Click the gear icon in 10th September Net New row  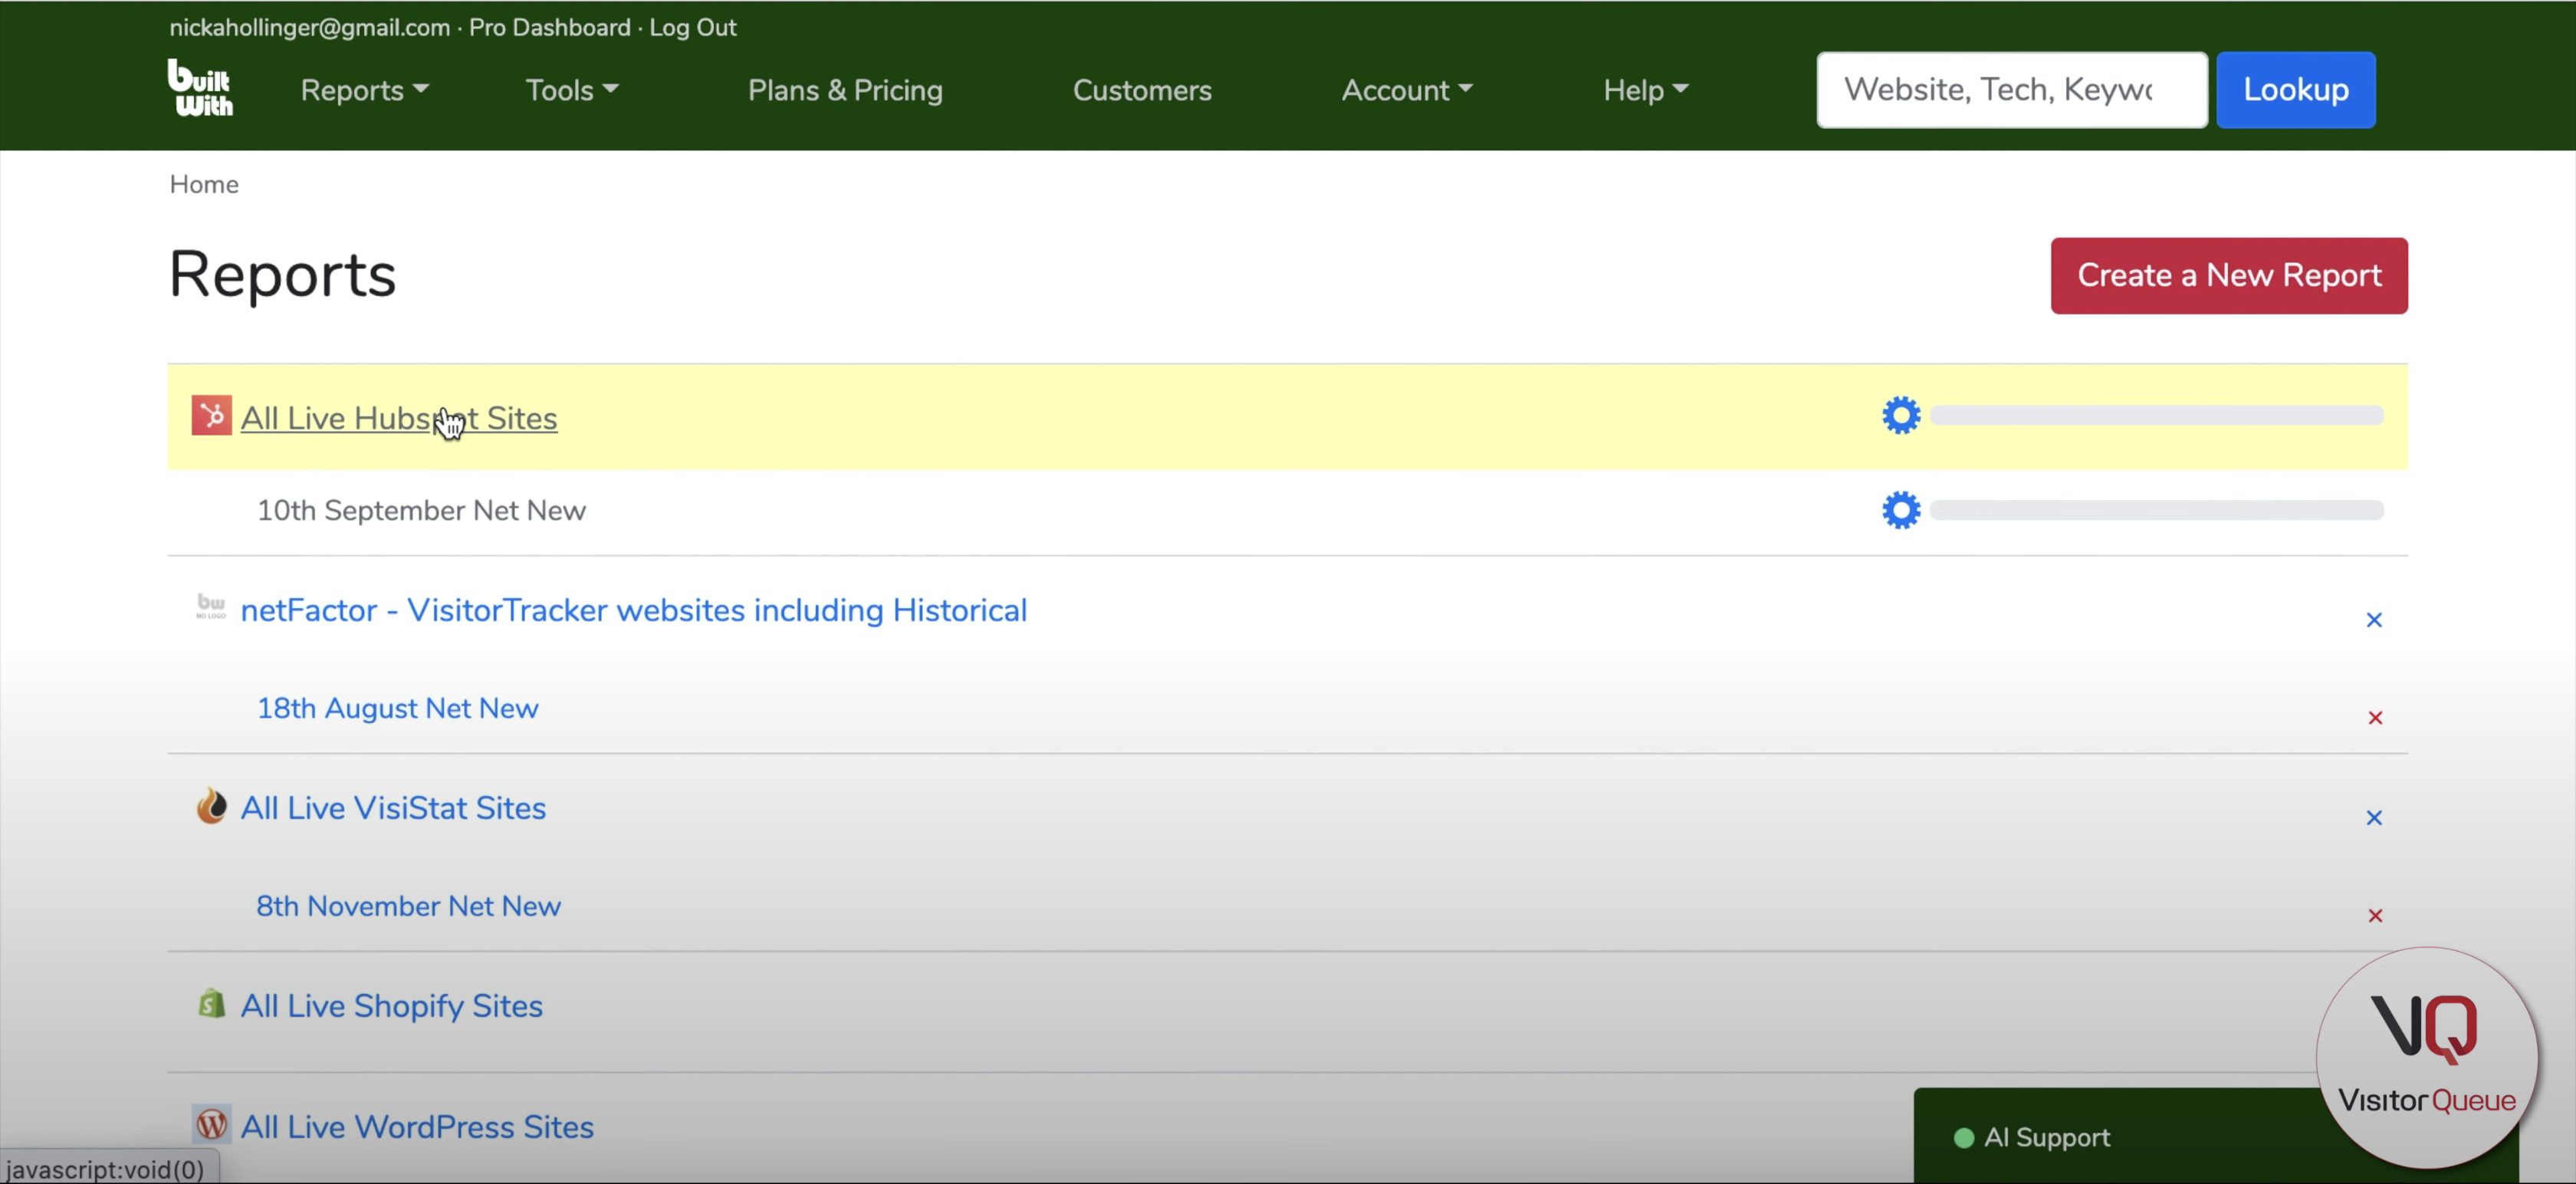click(x=1901, y=510)
